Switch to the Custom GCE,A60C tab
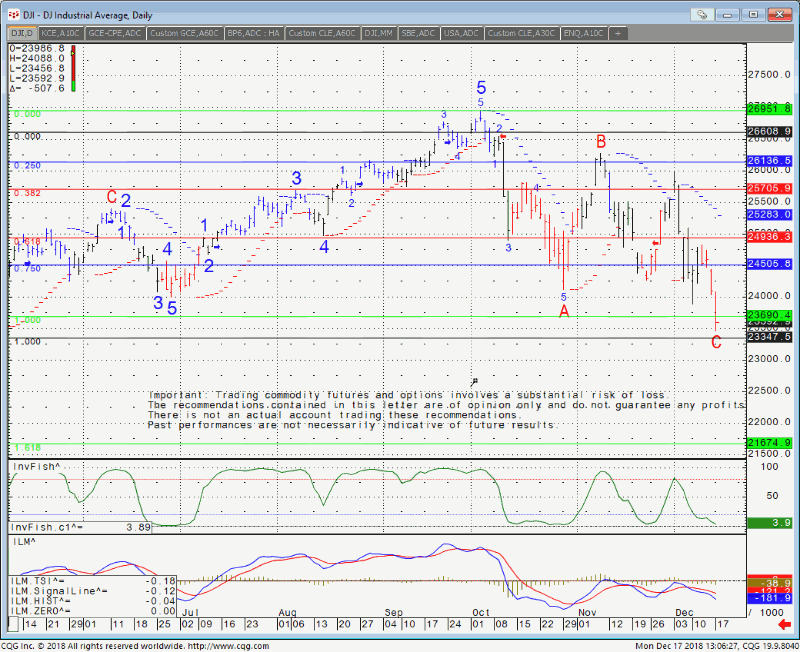Viewport: 800px width, 652px height. tap(185, 33)
